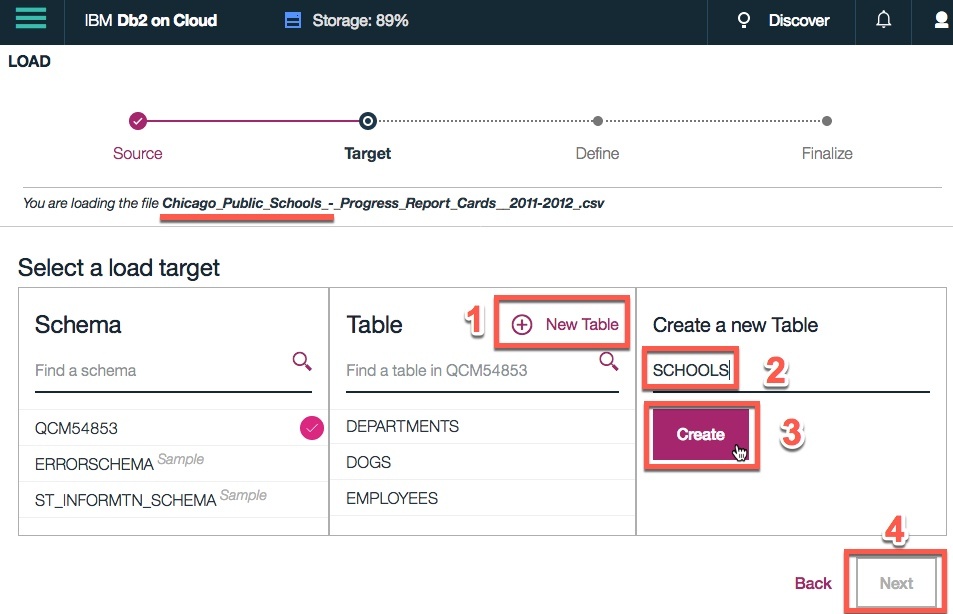Jump to the Finalize step
Image resolution: width=953 pixels, height=614 pixels.
827,122
